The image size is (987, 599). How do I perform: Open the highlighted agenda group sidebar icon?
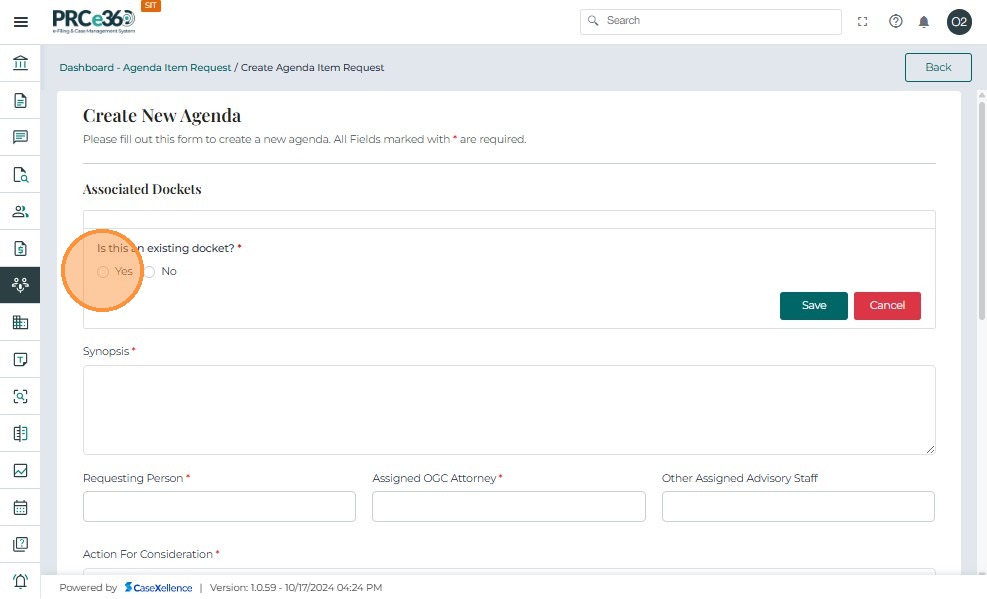20,285
